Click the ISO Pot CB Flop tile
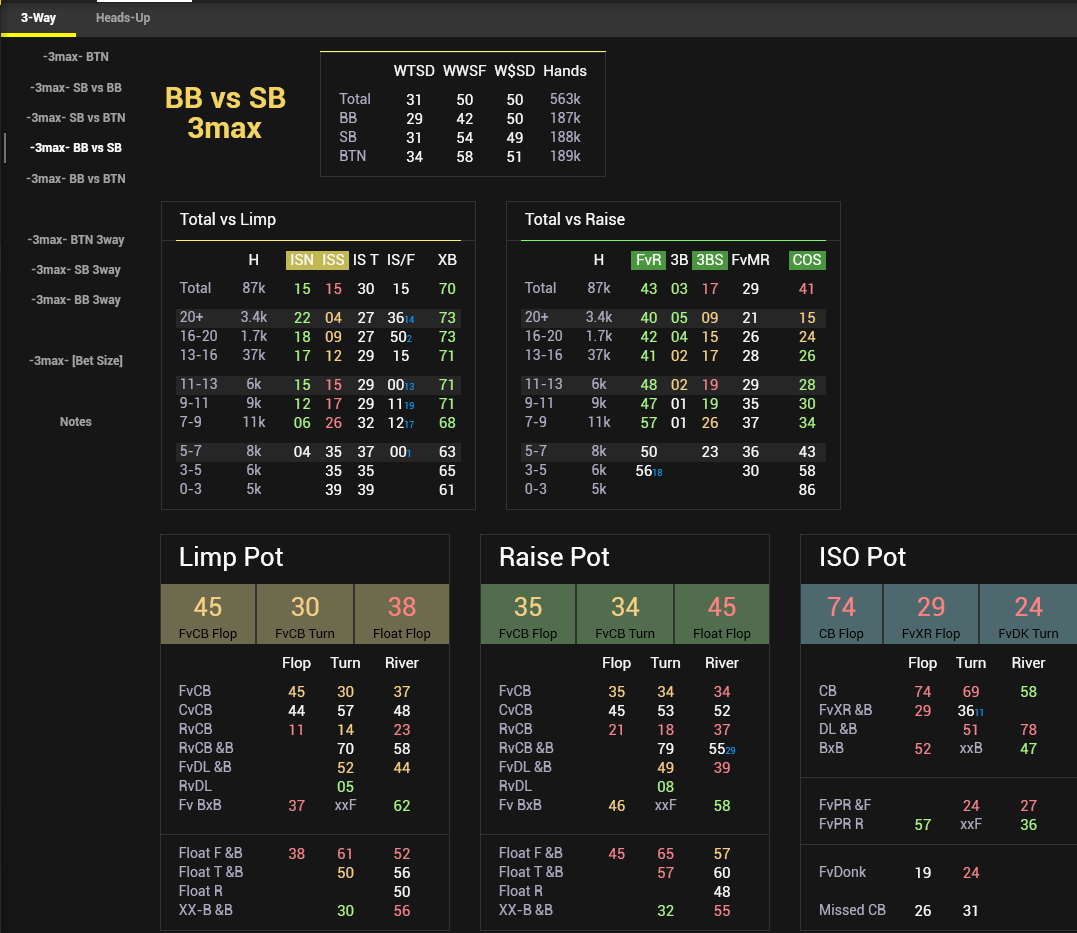Viewport: 1077px width, 933px height. (x=842, y=614)
